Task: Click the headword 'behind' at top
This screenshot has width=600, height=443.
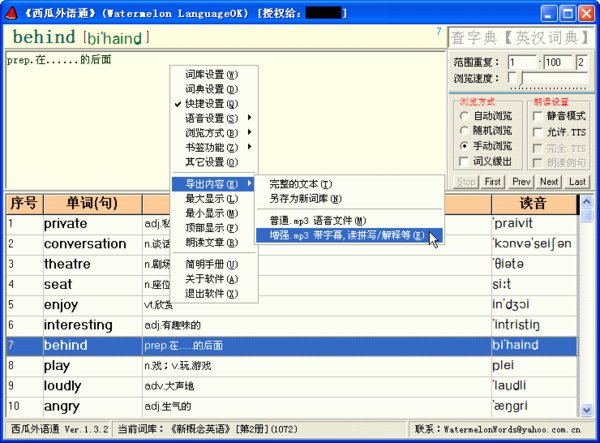Action: tap(44, 37)
